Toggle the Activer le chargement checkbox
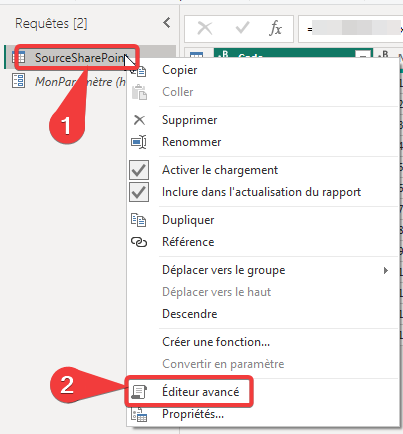 click(x=139, y=170)
